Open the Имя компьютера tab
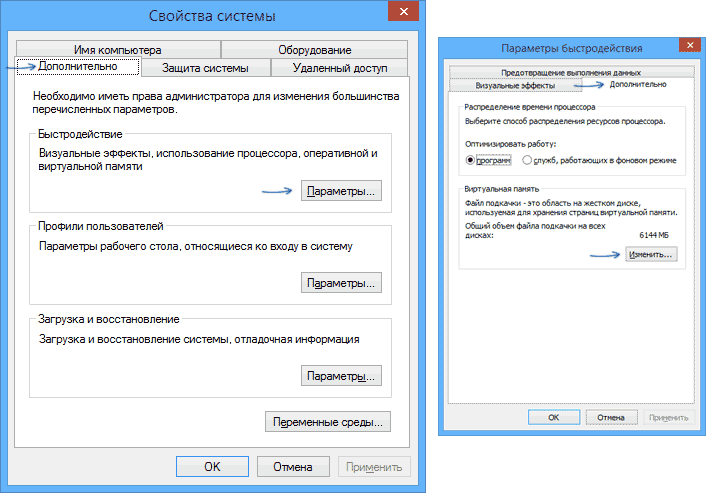706x493 pixels. tap(117, 50)
